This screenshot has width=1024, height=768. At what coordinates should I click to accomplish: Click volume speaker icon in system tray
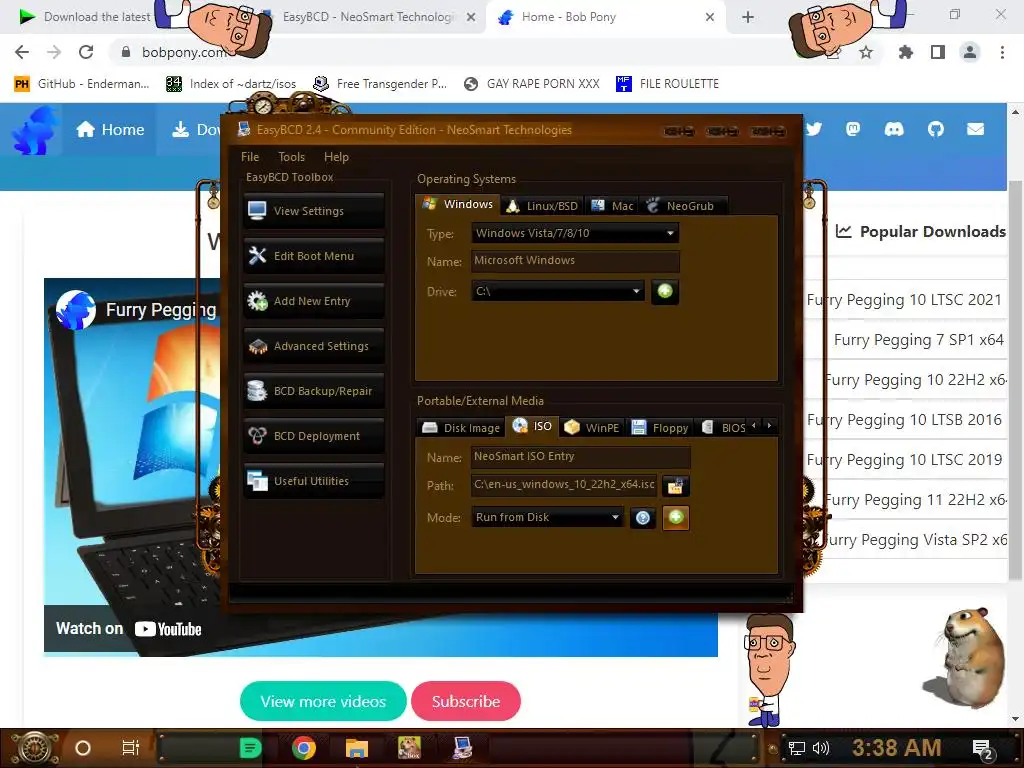click(820, 748)
